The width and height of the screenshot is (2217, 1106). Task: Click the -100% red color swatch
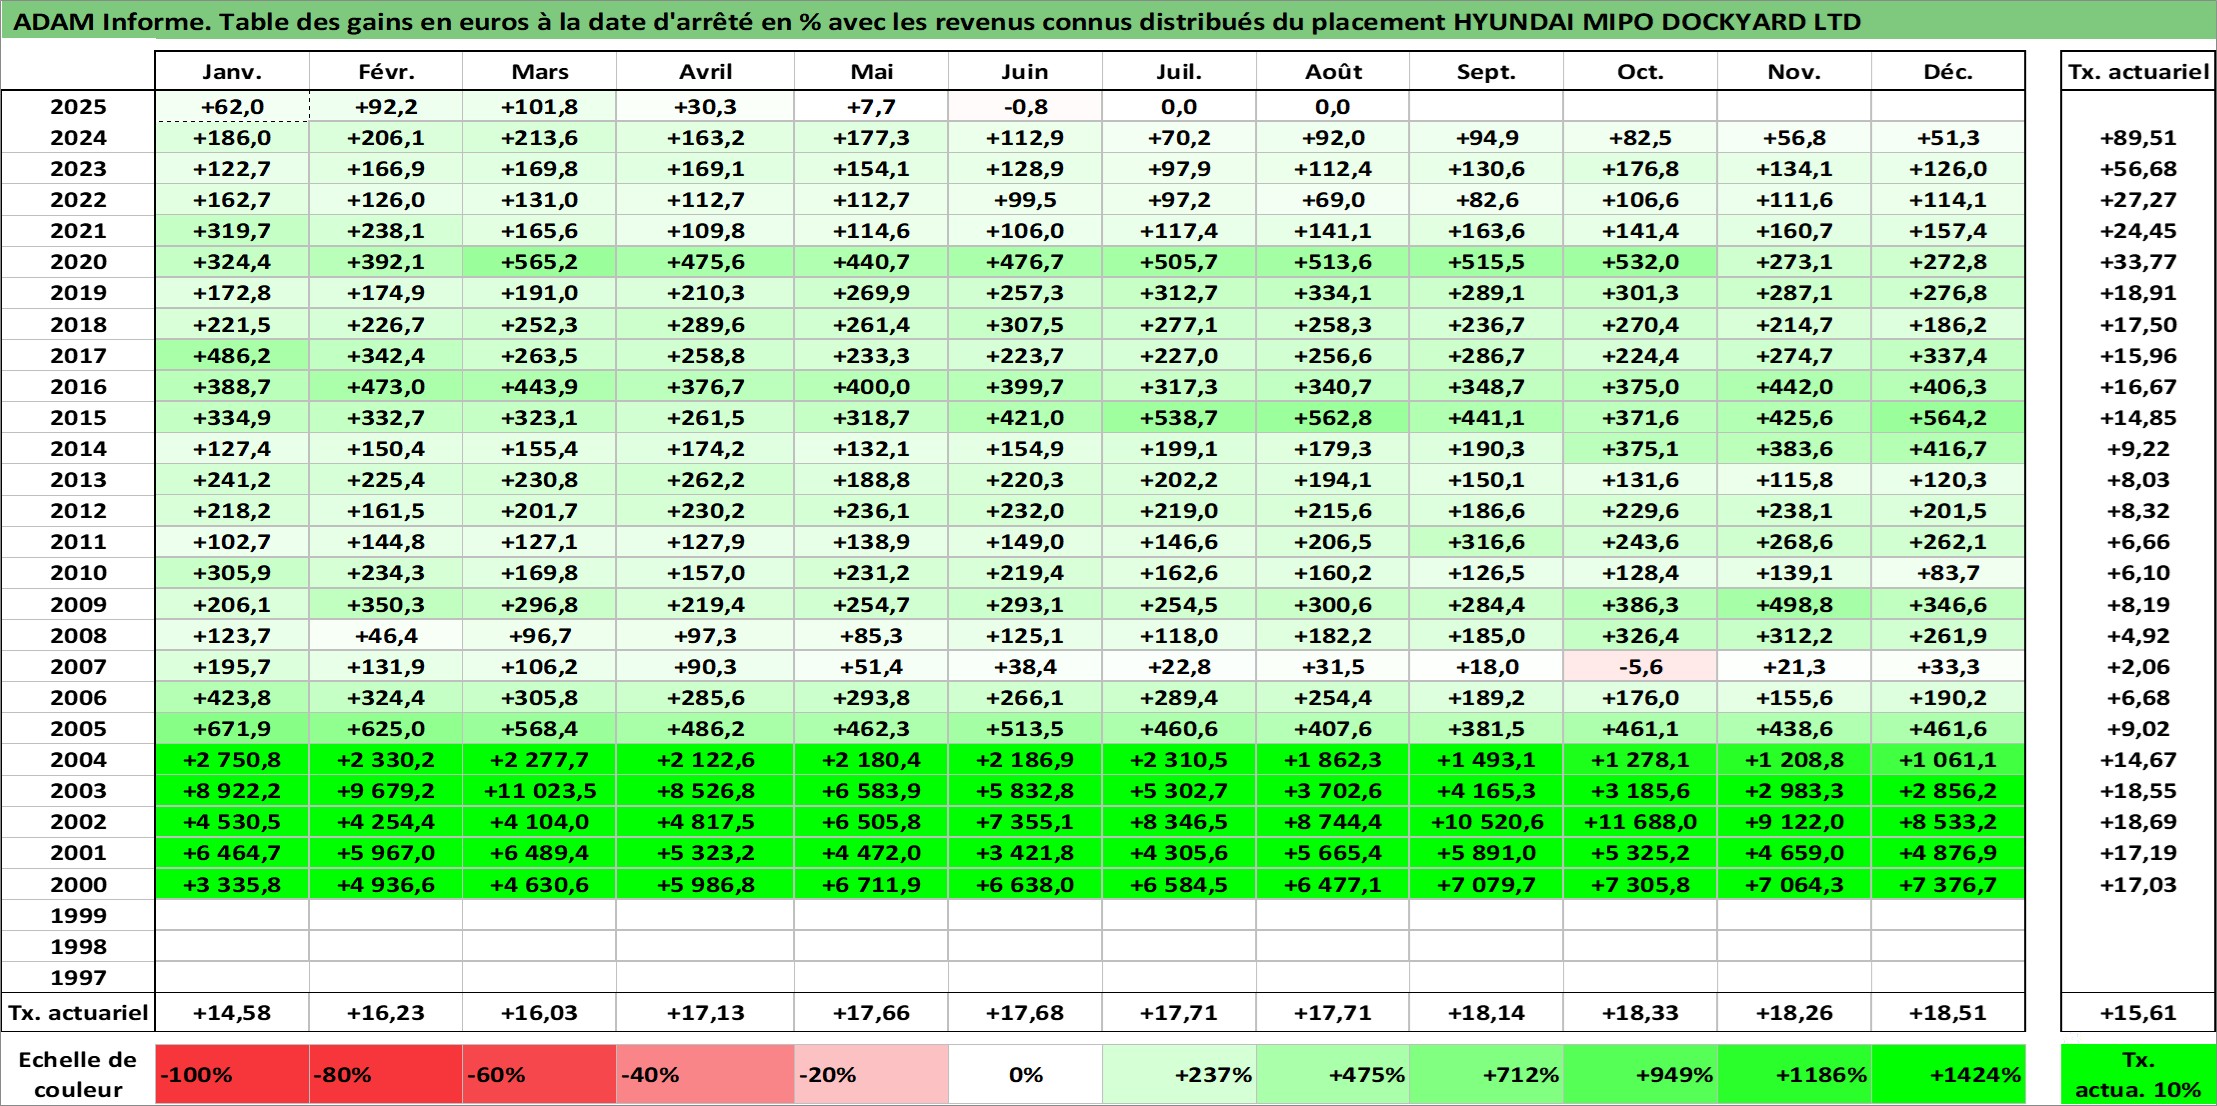pyautogui.click(x=232, y=1074)
